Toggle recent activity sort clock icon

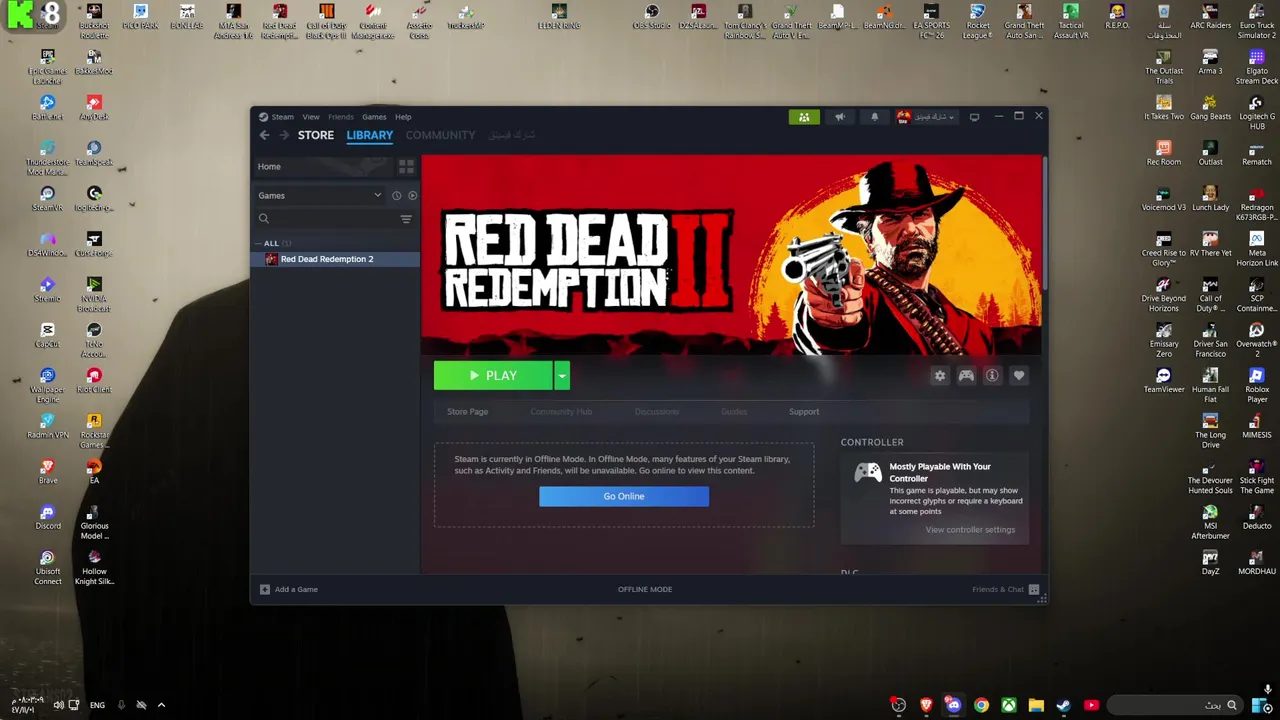[396, 196]
